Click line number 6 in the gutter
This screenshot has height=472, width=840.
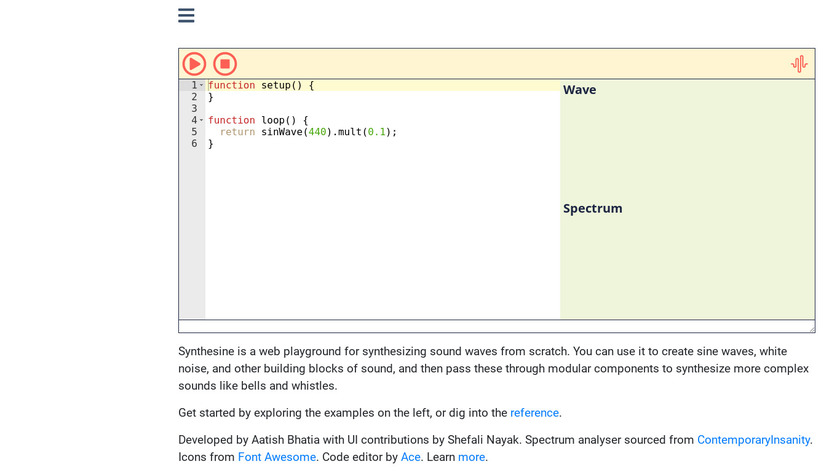click(194, 143)
